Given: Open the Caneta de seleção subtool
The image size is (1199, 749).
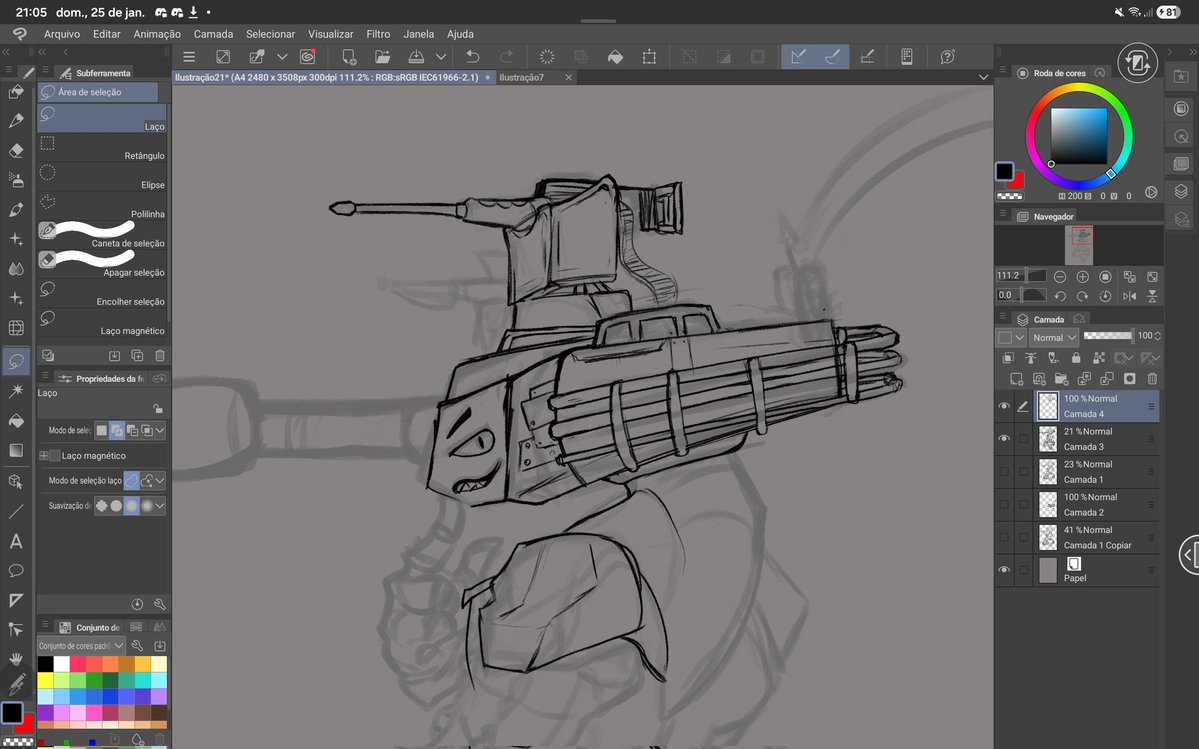Looking at the screenshot, I should tap(100, 235).
